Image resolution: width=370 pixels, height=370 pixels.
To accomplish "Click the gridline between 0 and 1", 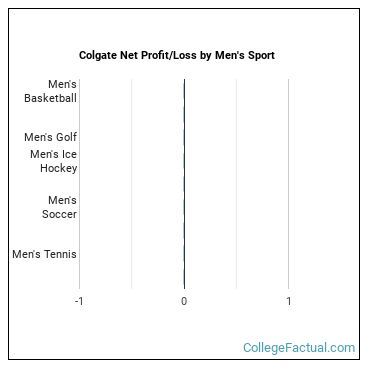I will coord(237,184).
